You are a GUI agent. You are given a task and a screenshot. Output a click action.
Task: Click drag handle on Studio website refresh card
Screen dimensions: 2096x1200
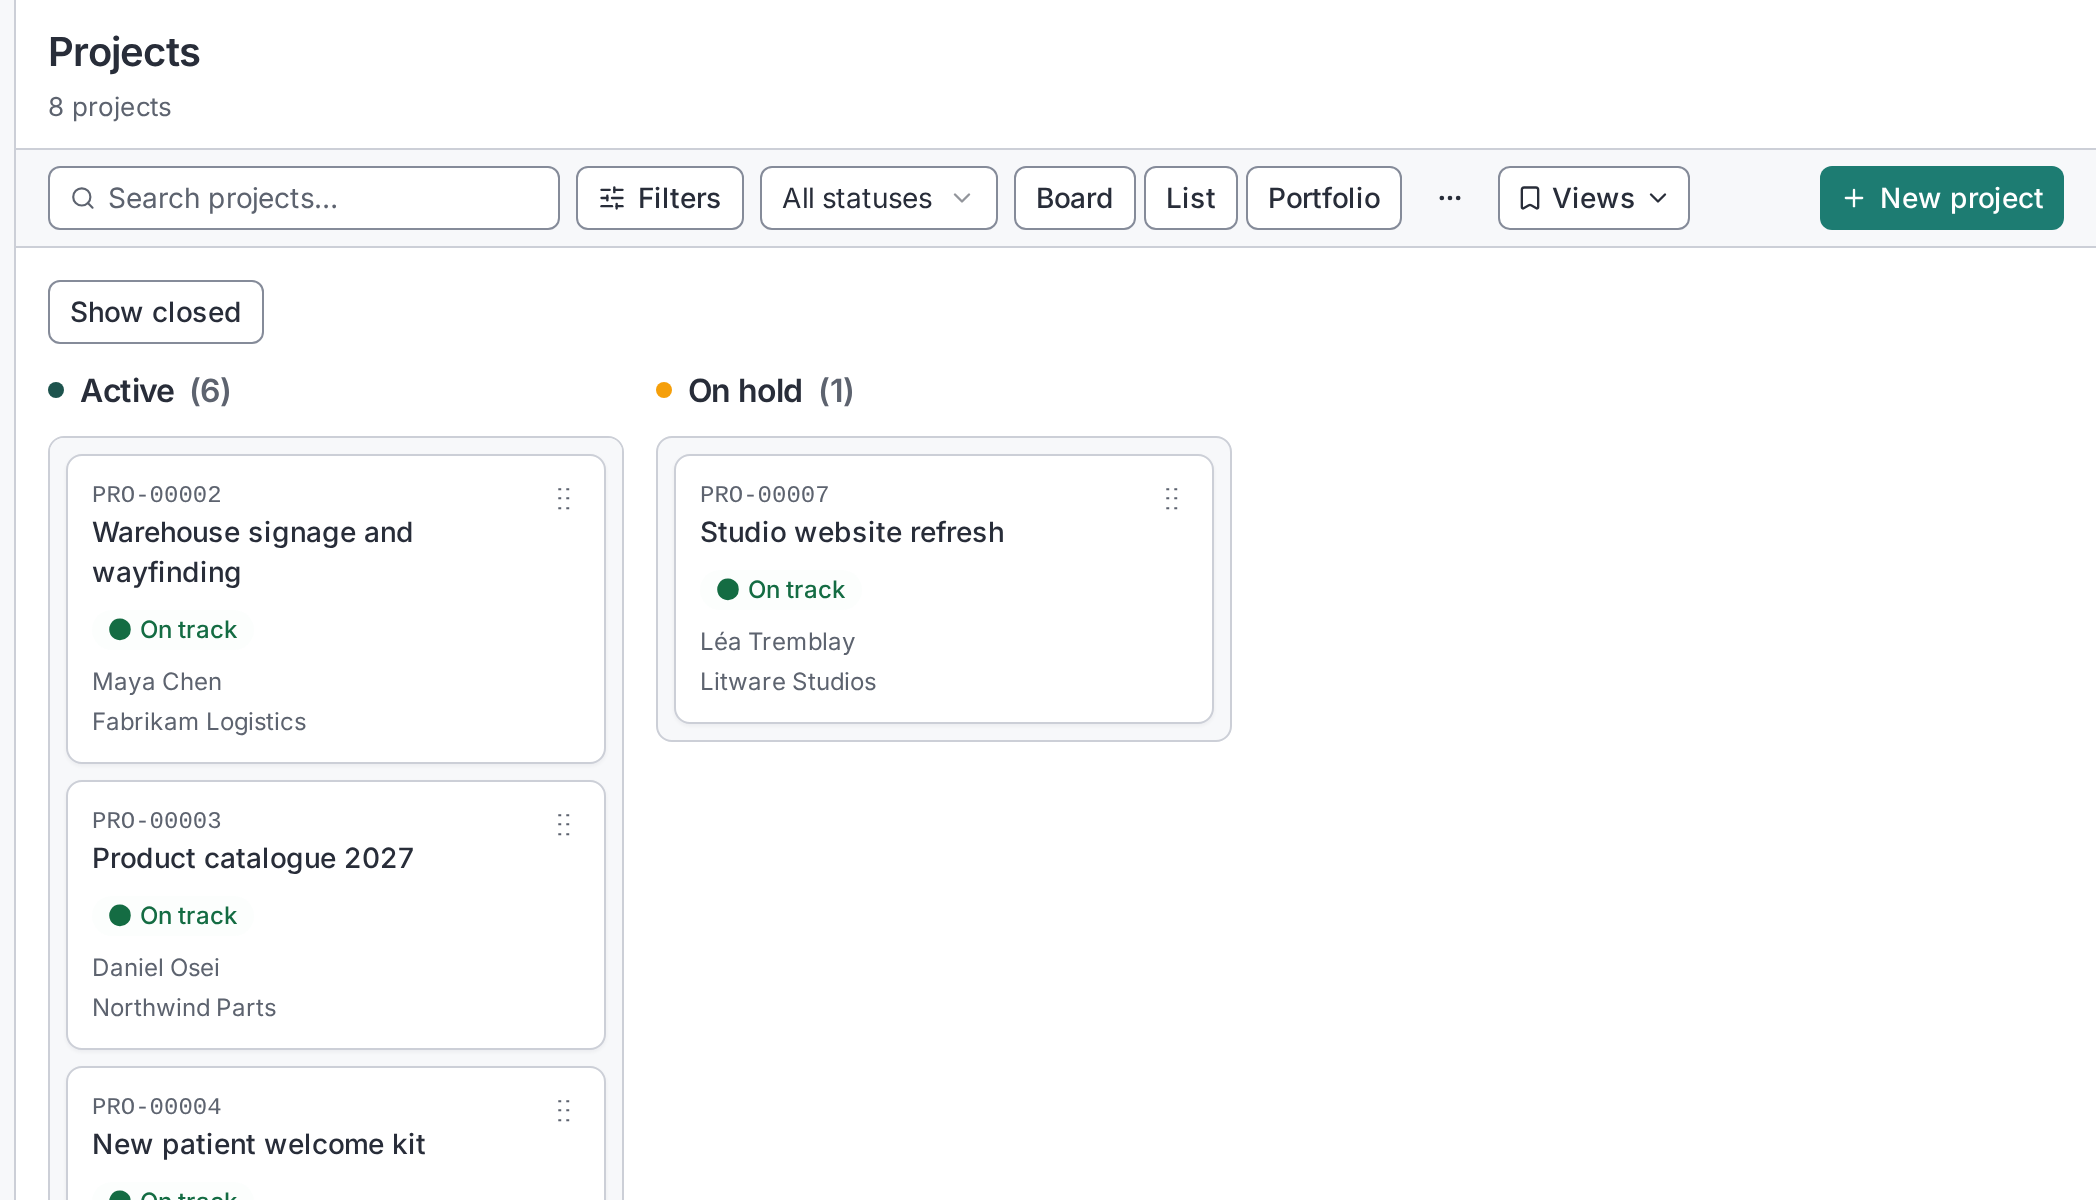coord(1172,498)
